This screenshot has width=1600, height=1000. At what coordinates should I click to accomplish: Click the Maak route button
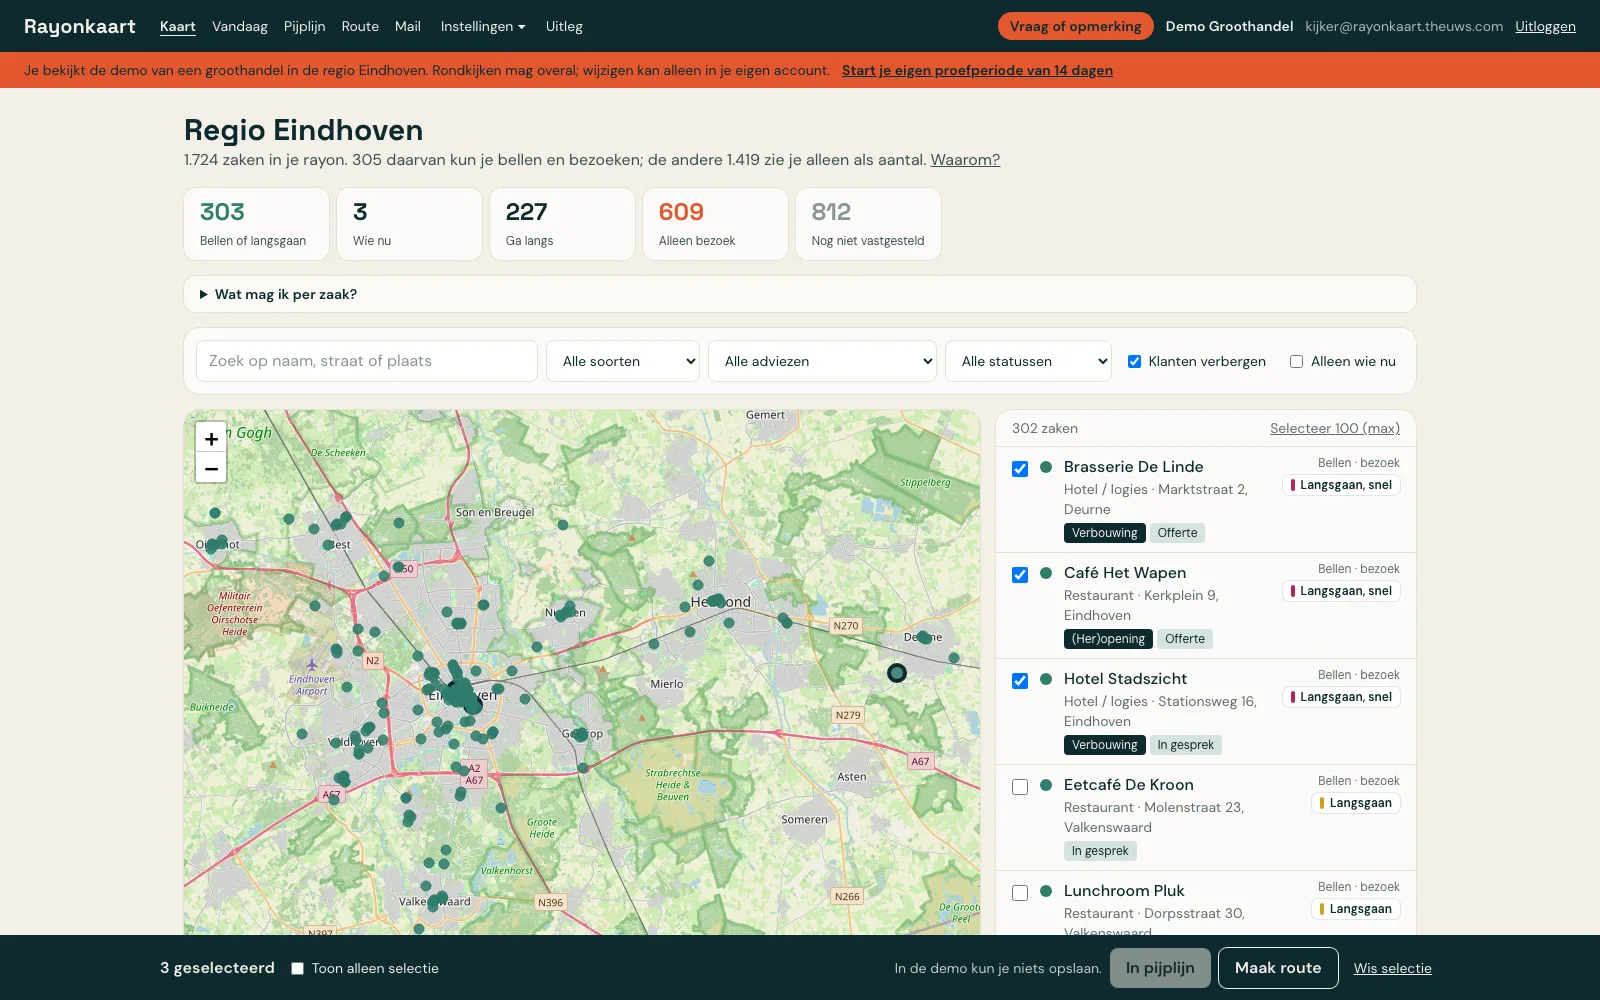(x=1278, y=968)
